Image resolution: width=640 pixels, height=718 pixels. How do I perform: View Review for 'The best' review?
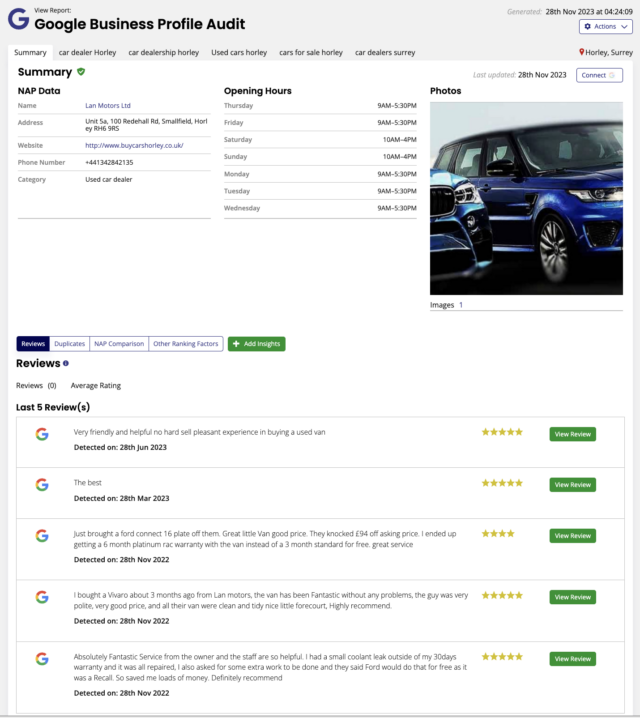coord(573,484)
